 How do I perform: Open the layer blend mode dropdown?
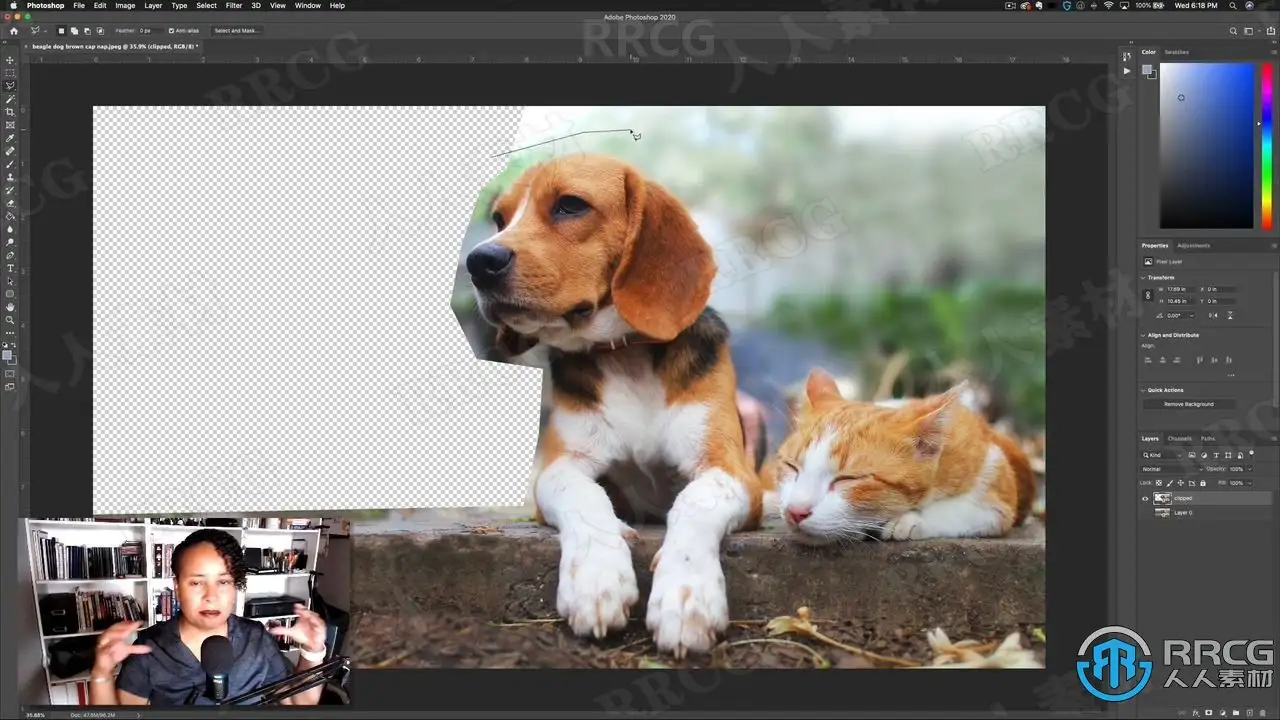coord(1170,469)
